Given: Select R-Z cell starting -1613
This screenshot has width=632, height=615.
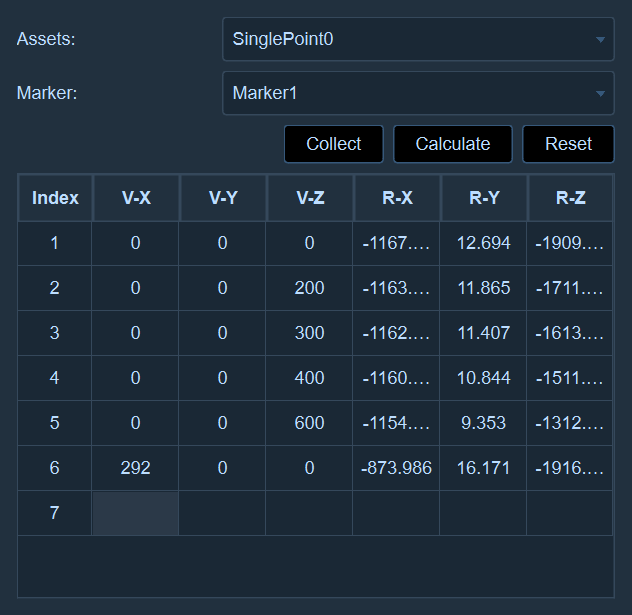Looking at the screenshot, I should [570, 333].
